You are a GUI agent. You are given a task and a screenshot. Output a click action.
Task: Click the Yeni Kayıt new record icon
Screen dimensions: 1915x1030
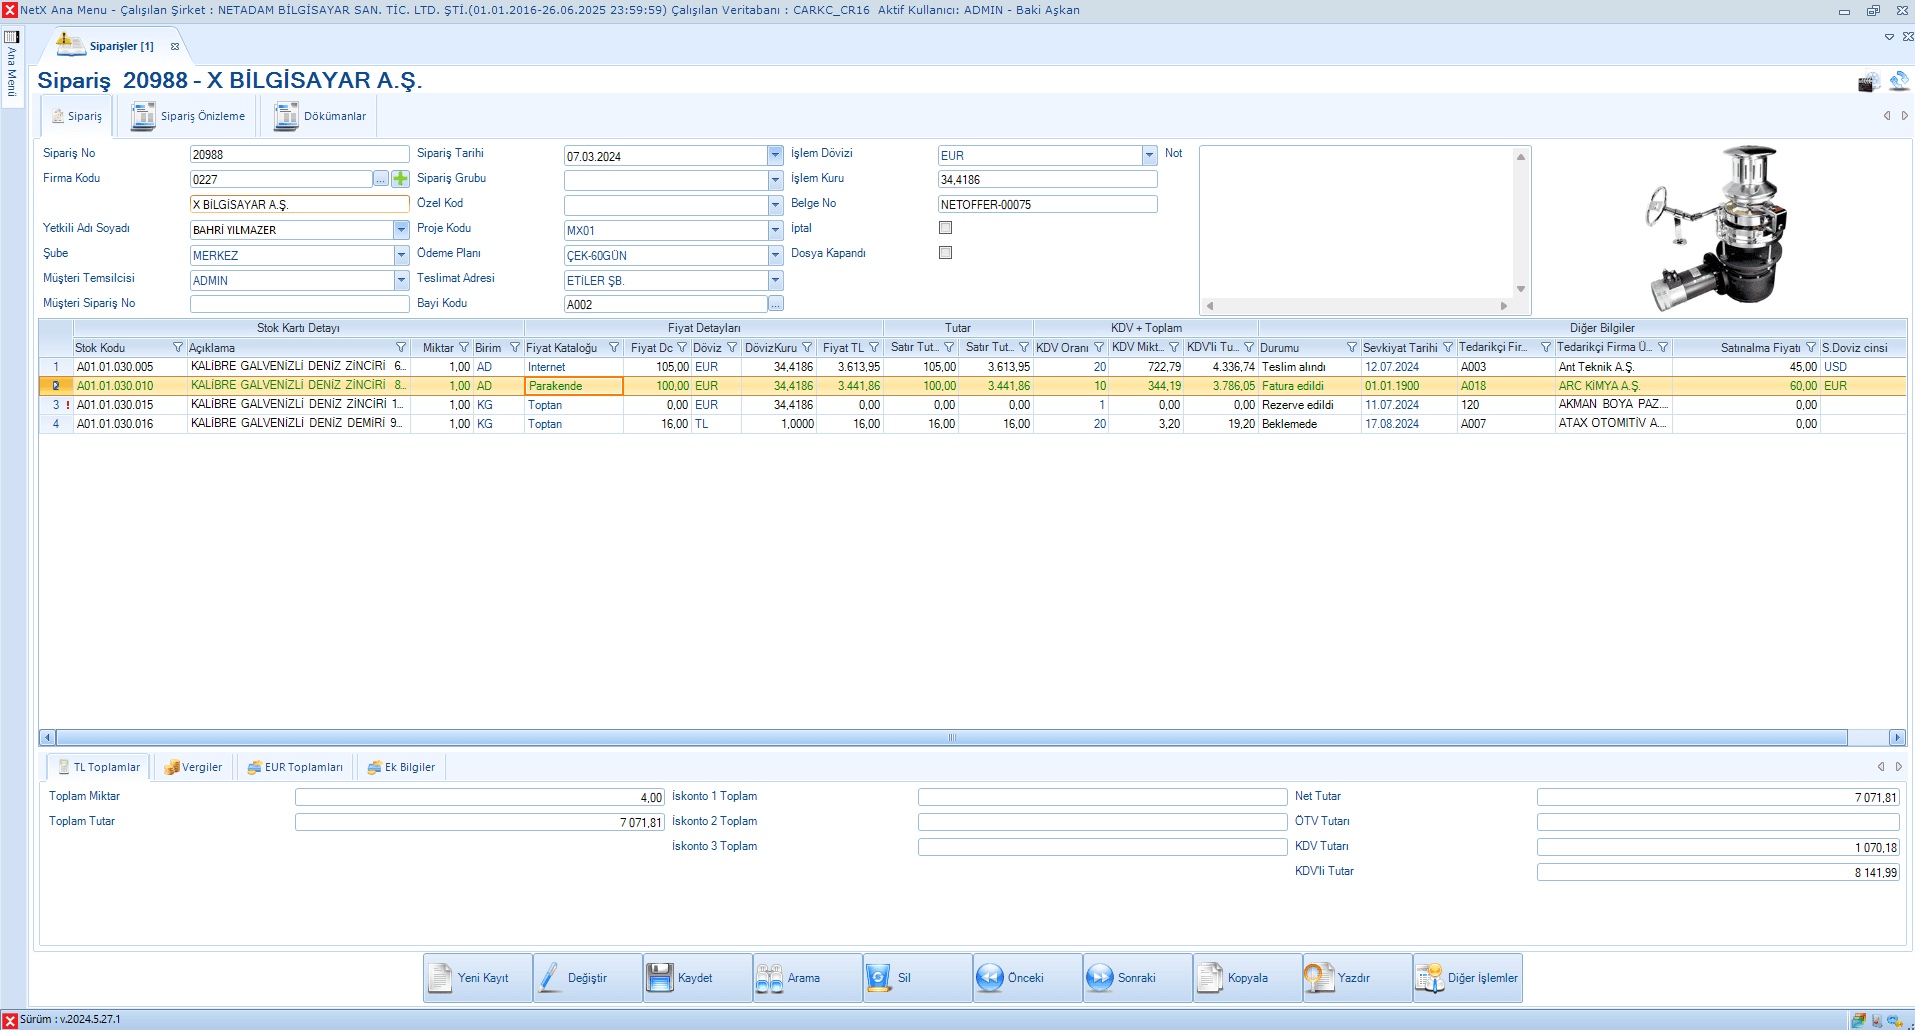click(x=440, y=977)
